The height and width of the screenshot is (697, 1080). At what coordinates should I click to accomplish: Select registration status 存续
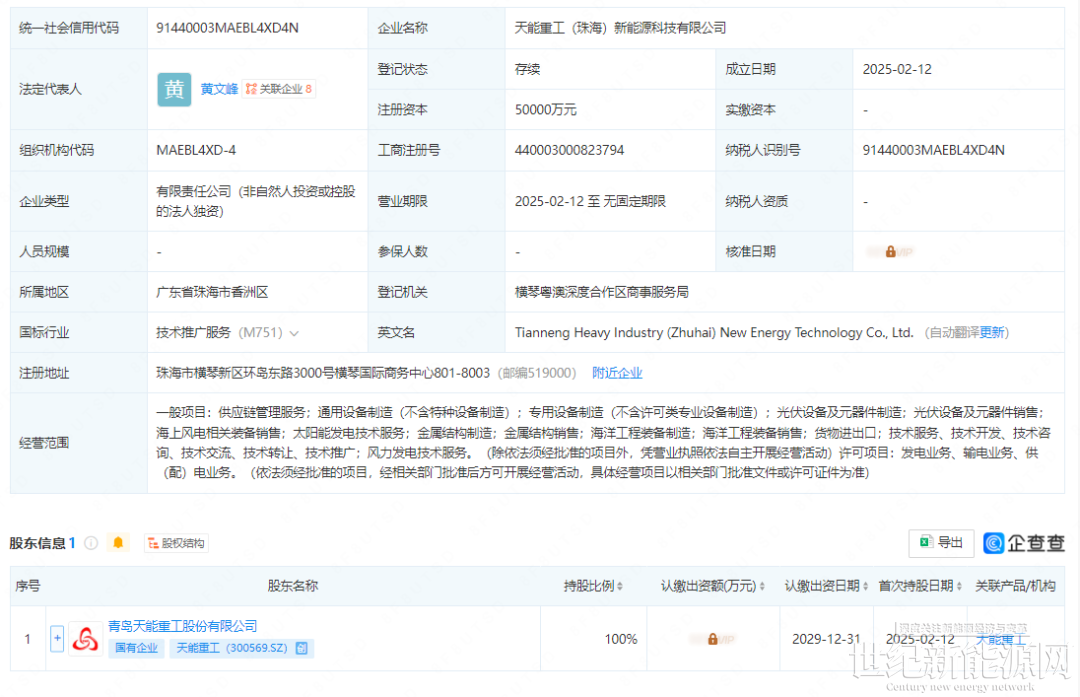click(528, 70)
